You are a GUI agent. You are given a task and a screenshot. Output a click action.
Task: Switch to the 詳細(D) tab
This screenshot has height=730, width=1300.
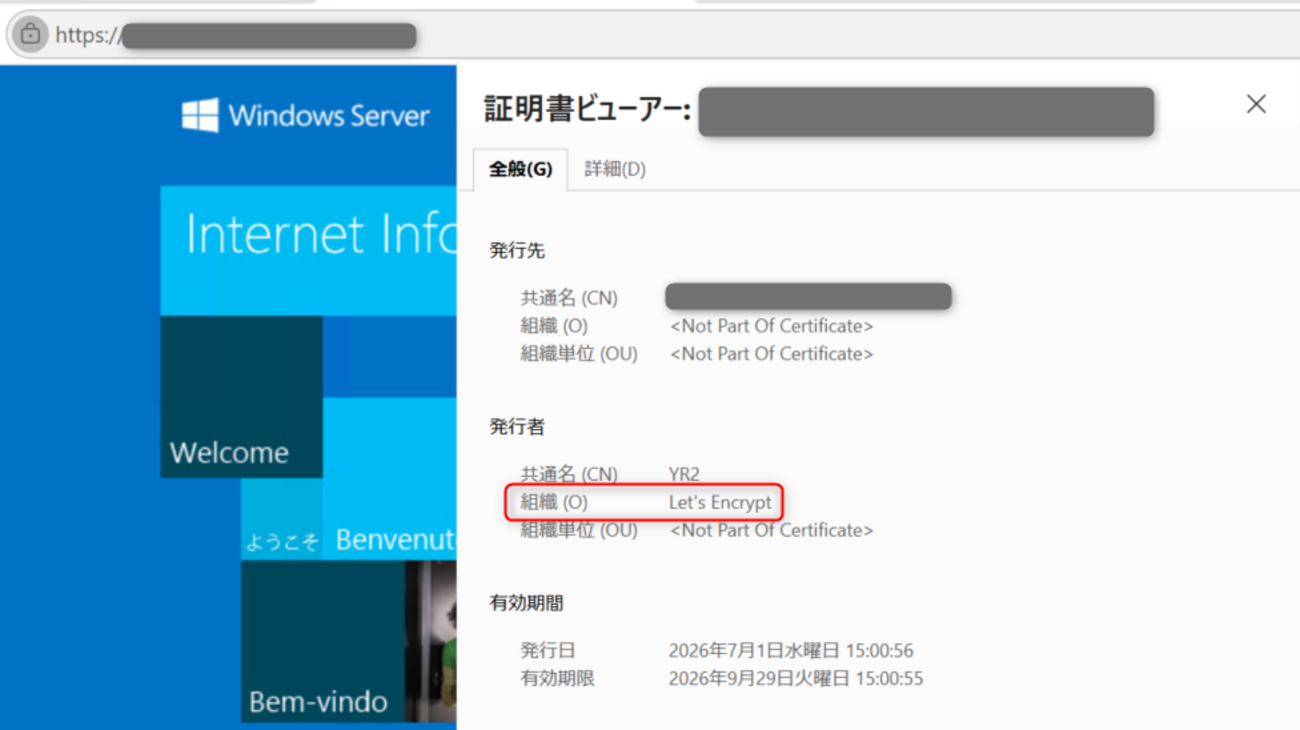[x=615, y=169]
